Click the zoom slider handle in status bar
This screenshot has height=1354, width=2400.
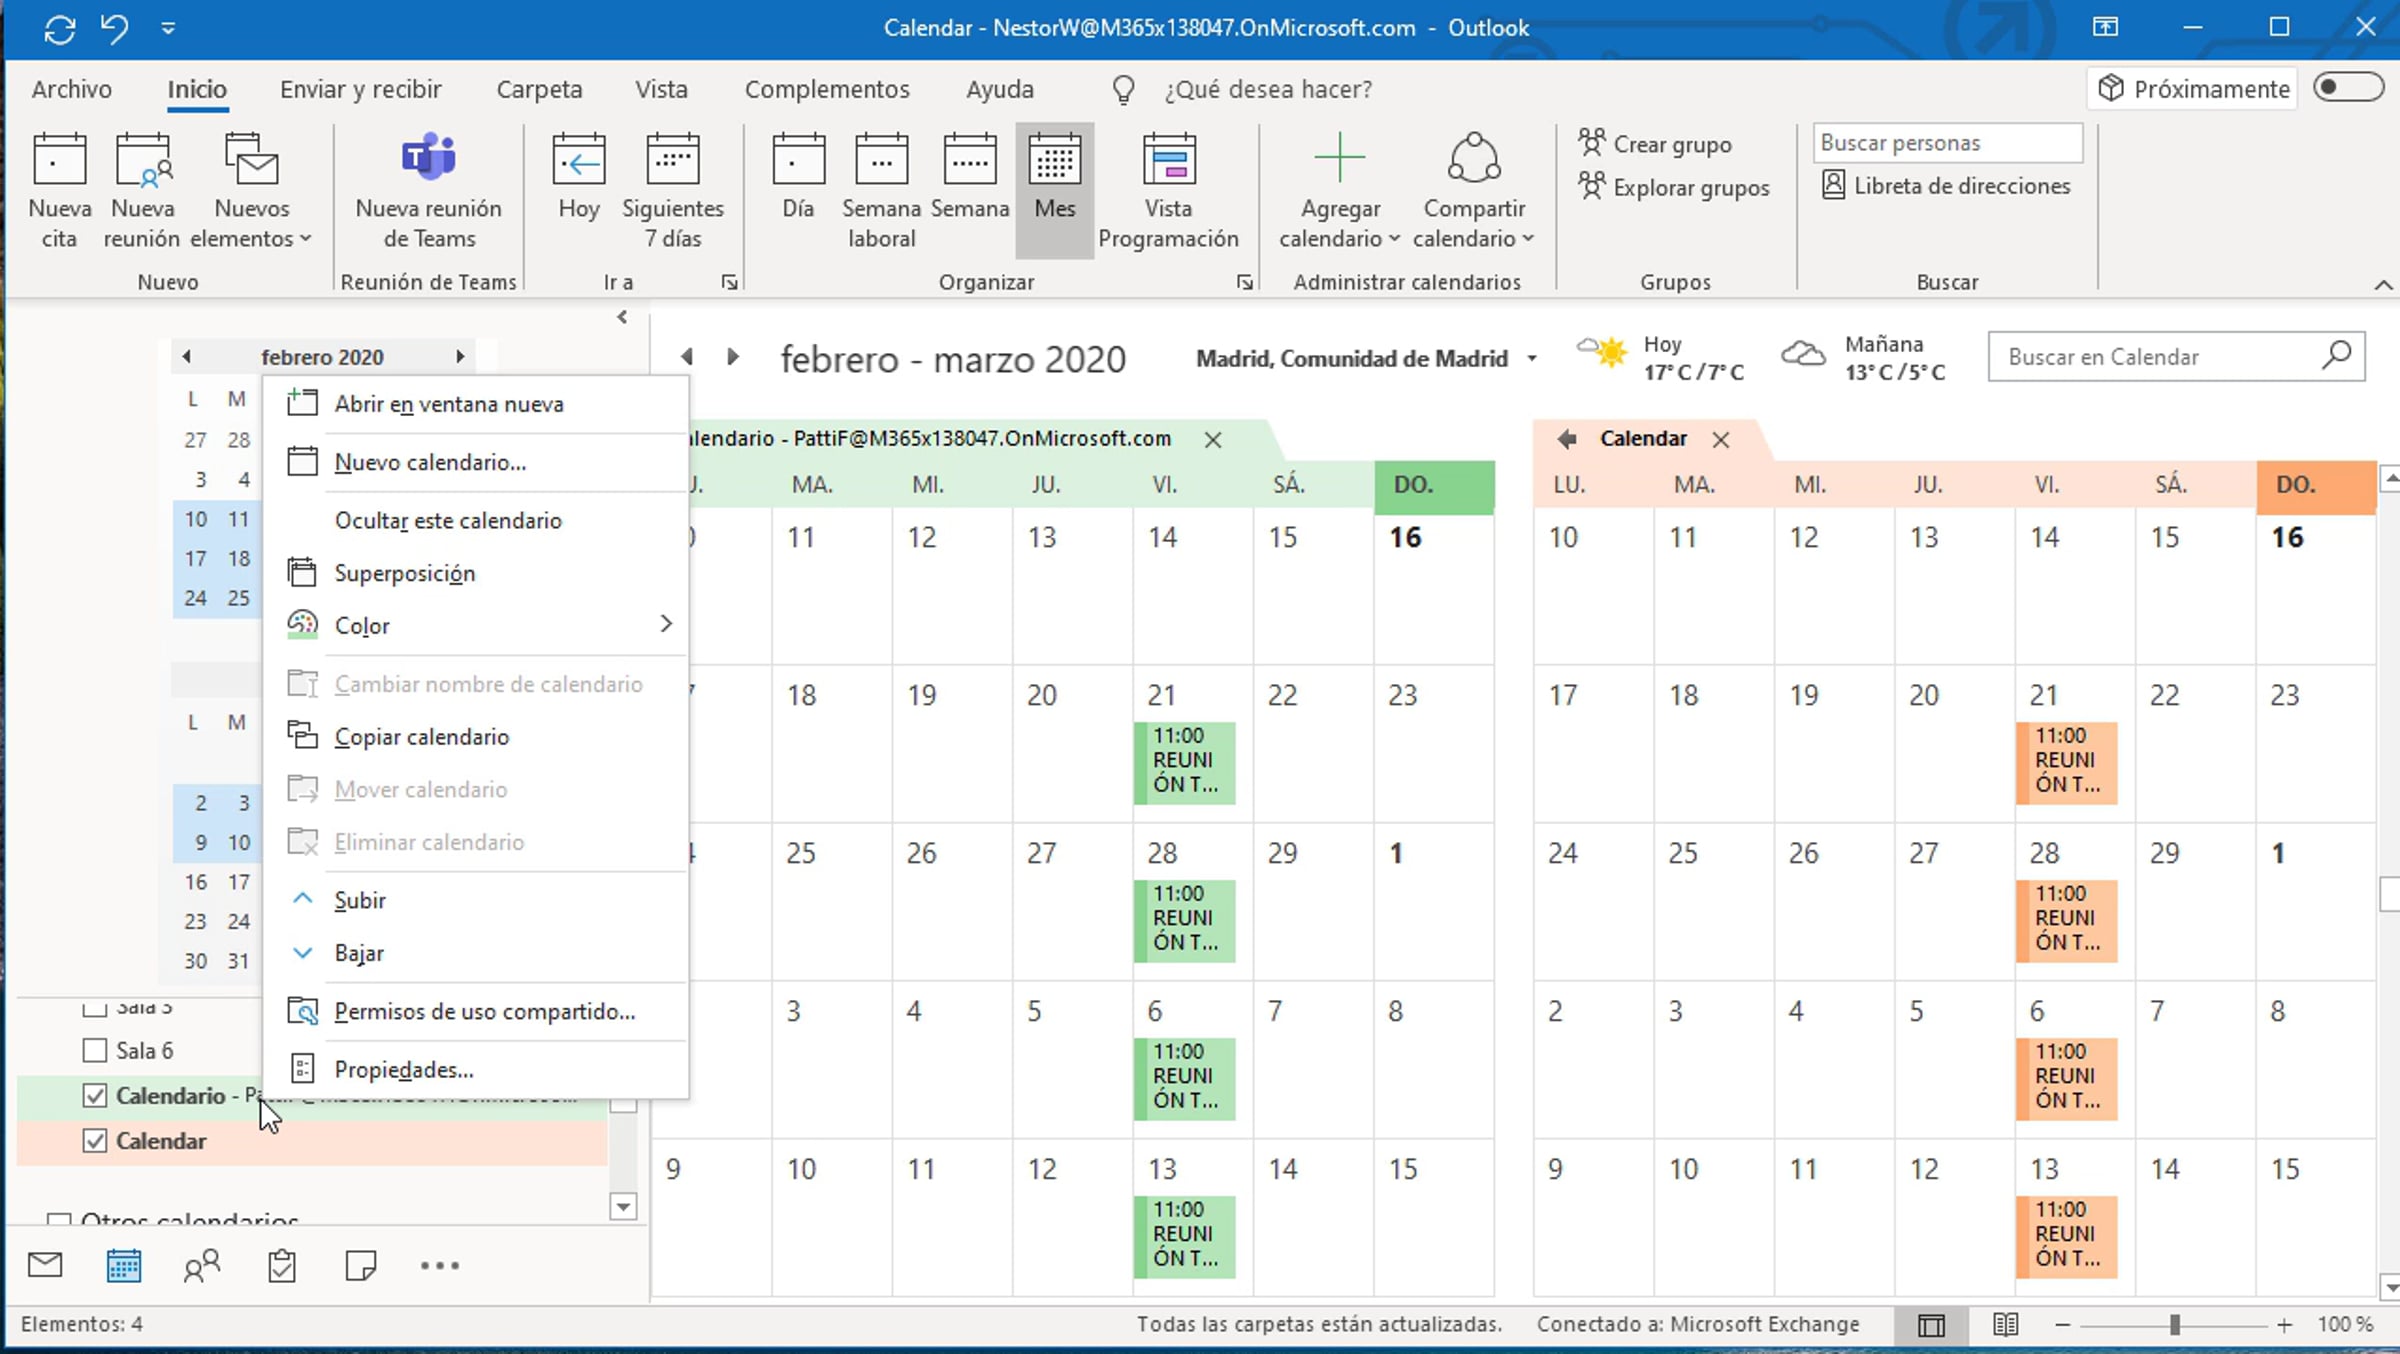(2174, 1324)
